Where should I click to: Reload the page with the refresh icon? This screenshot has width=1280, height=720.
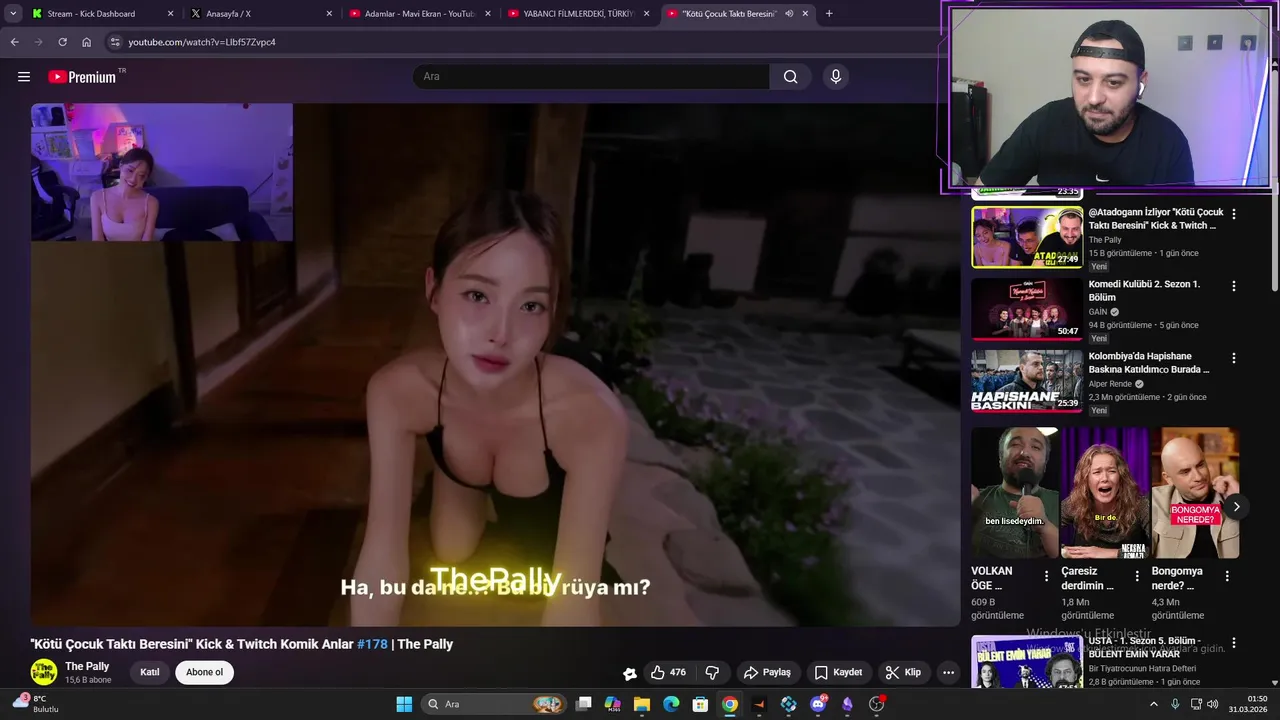[x=62, y=42]
